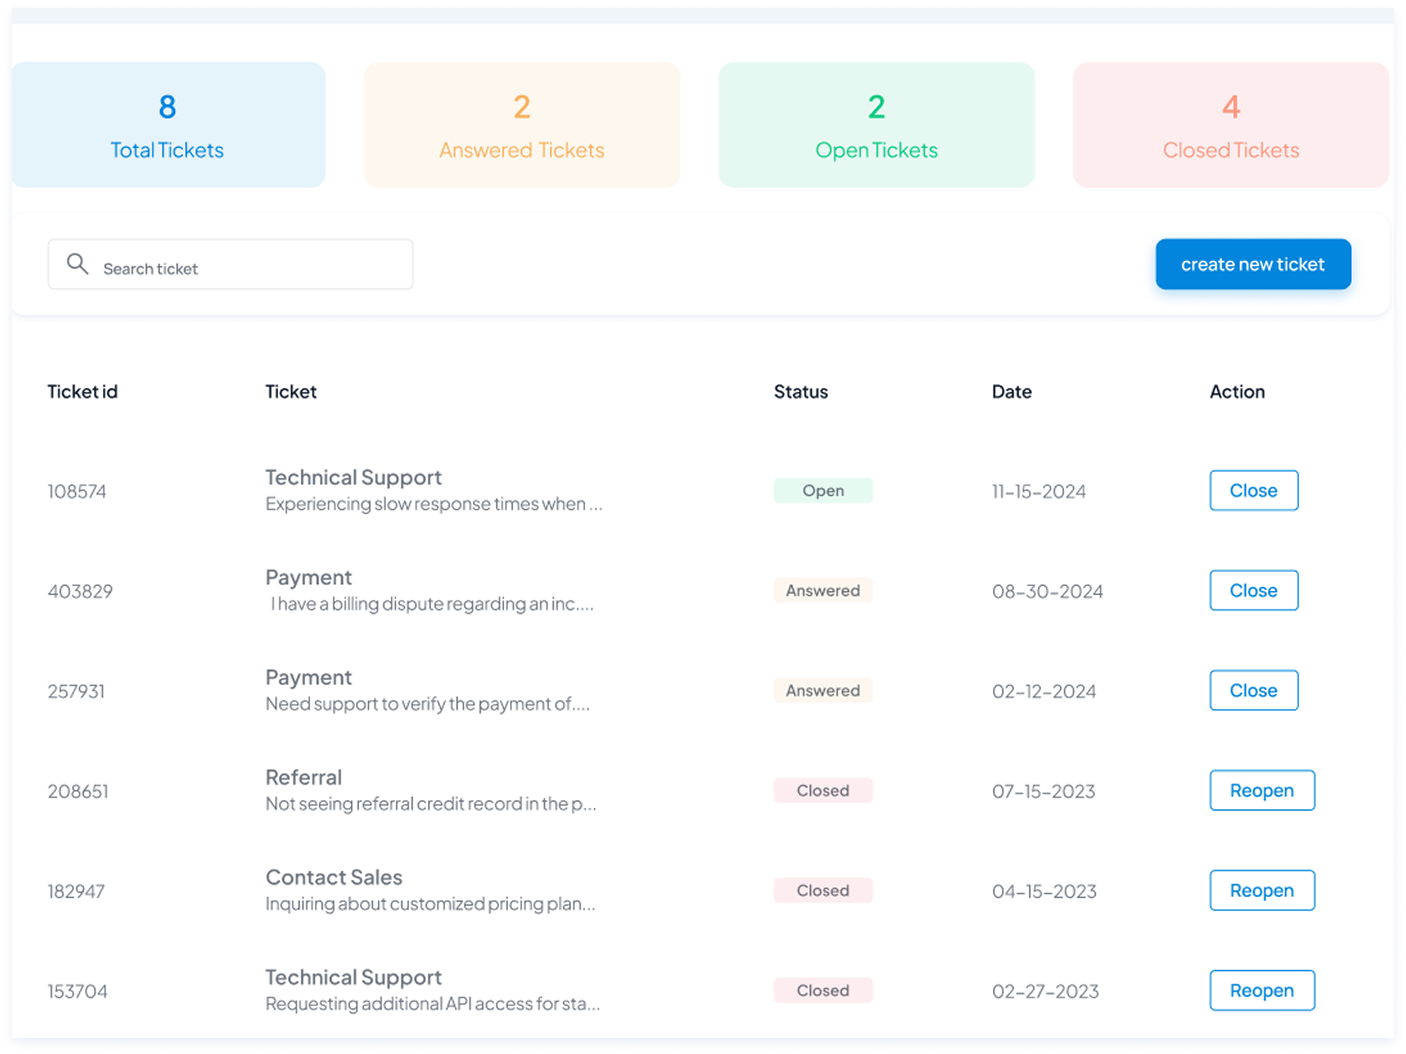The width and height of the screenshot is (1406, 1054).
Task: Click the Closed status badge for Referral
Action: click(x=822, y=791)
